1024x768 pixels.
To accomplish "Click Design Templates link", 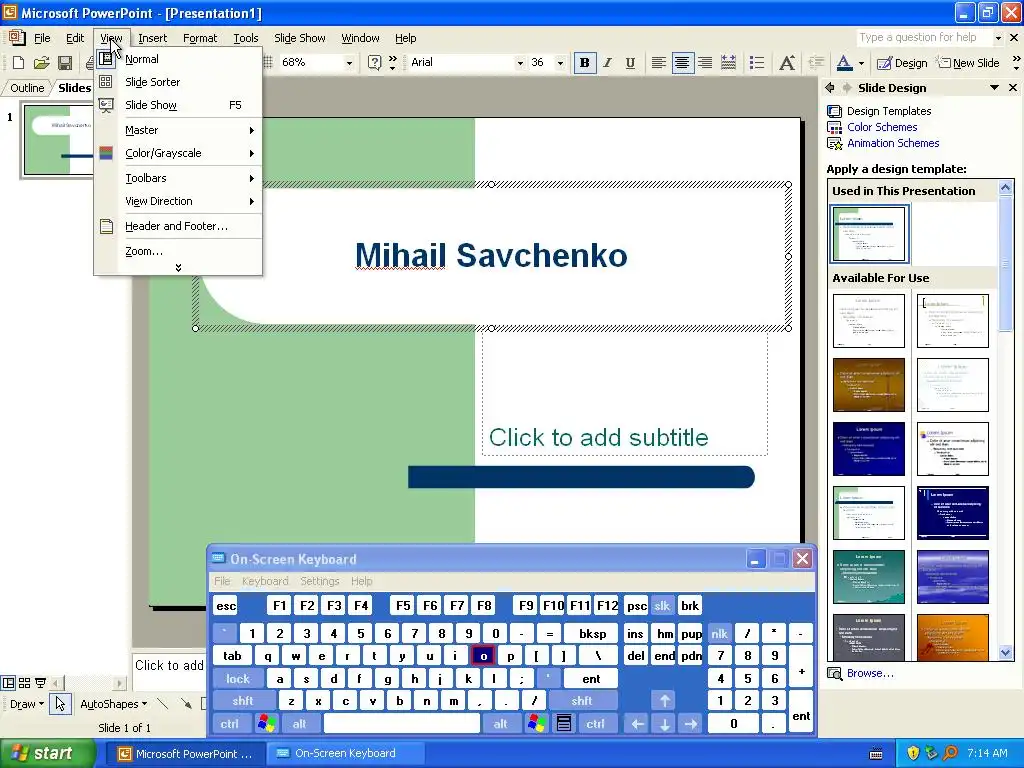I will coord(889,111).
